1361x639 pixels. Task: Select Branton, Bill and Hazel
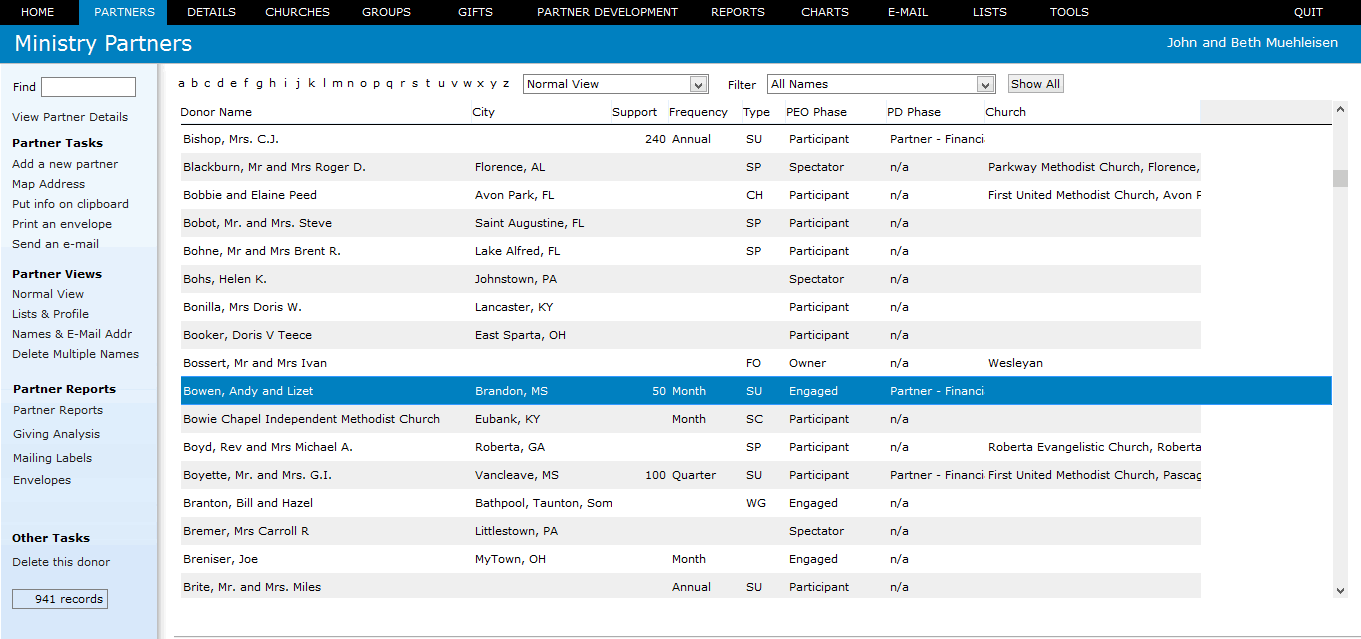pos(690,503)
